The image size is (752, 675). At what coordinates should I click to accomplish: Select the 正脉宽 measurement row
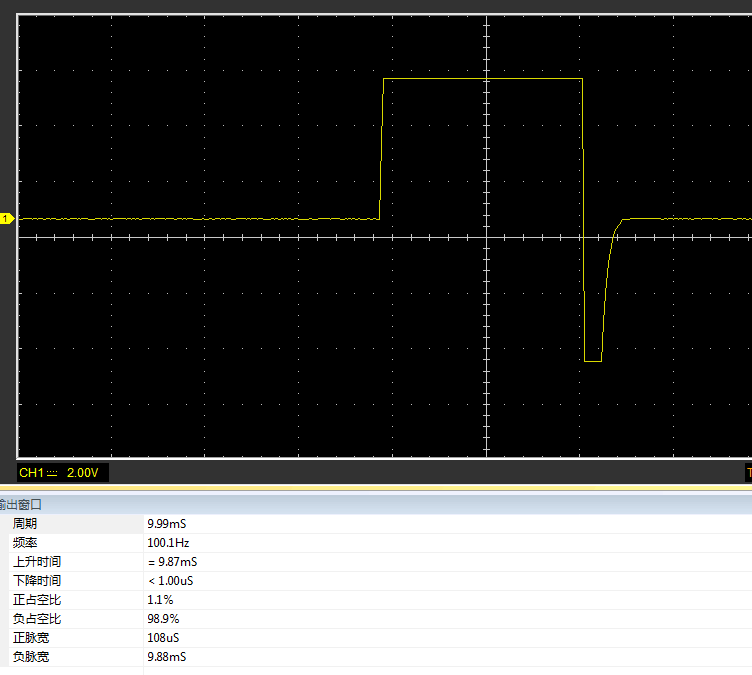30,638
